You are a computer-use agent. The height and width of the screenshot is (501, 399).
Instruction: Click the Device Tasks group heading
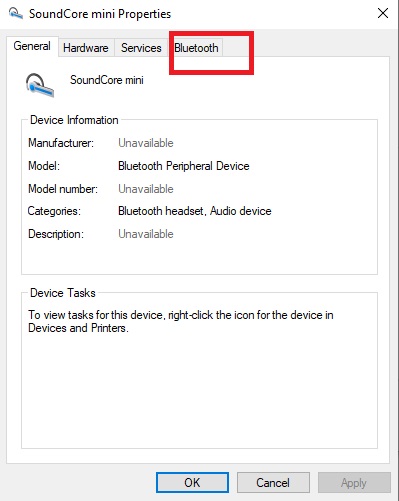[x=63, y=293]
